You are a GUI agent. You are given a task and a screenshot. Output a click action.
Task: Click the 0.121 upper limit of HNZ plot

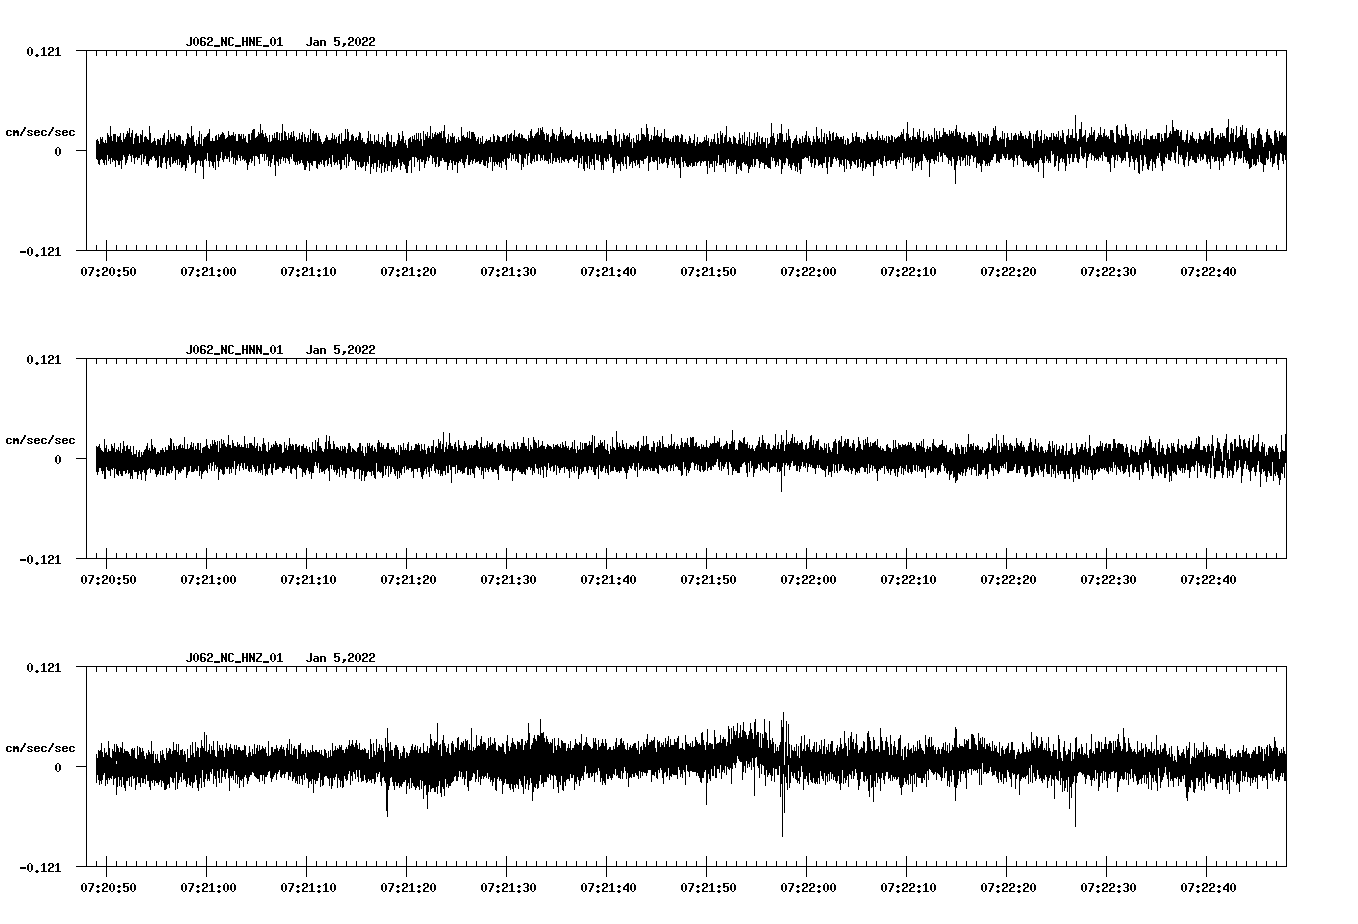(x=43, y=667)
